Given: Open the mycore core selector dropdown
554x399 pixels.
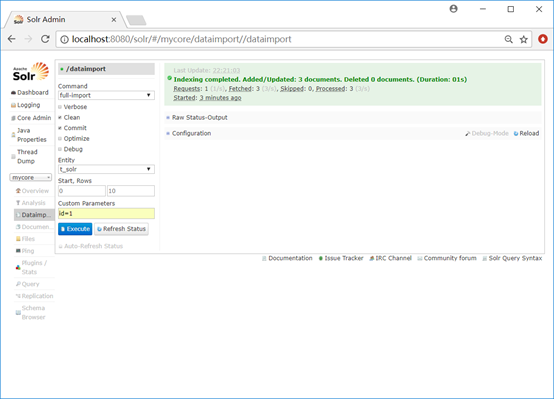Looking at the screenshot, I should (31, 177).
